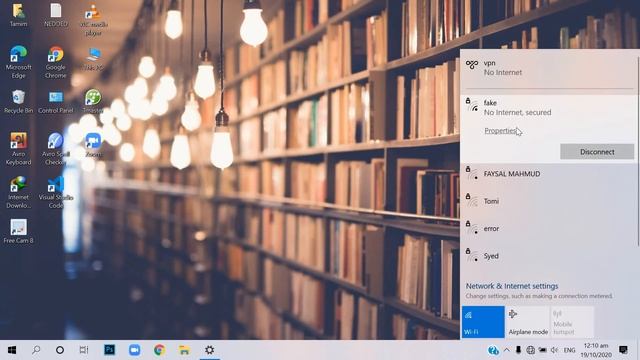This screenshot has width=640, height=360.
Task: Launch Avro Keyboard shortcut
Action: pos(18,149)
